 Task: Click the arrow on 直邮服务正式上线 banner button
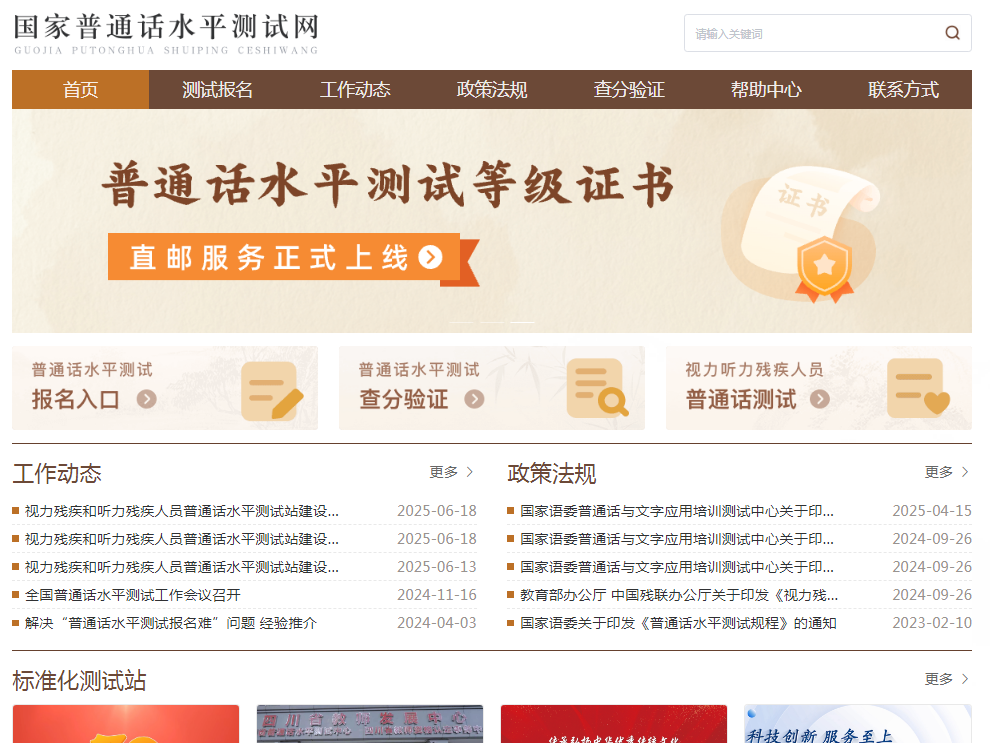coord(431,257)
